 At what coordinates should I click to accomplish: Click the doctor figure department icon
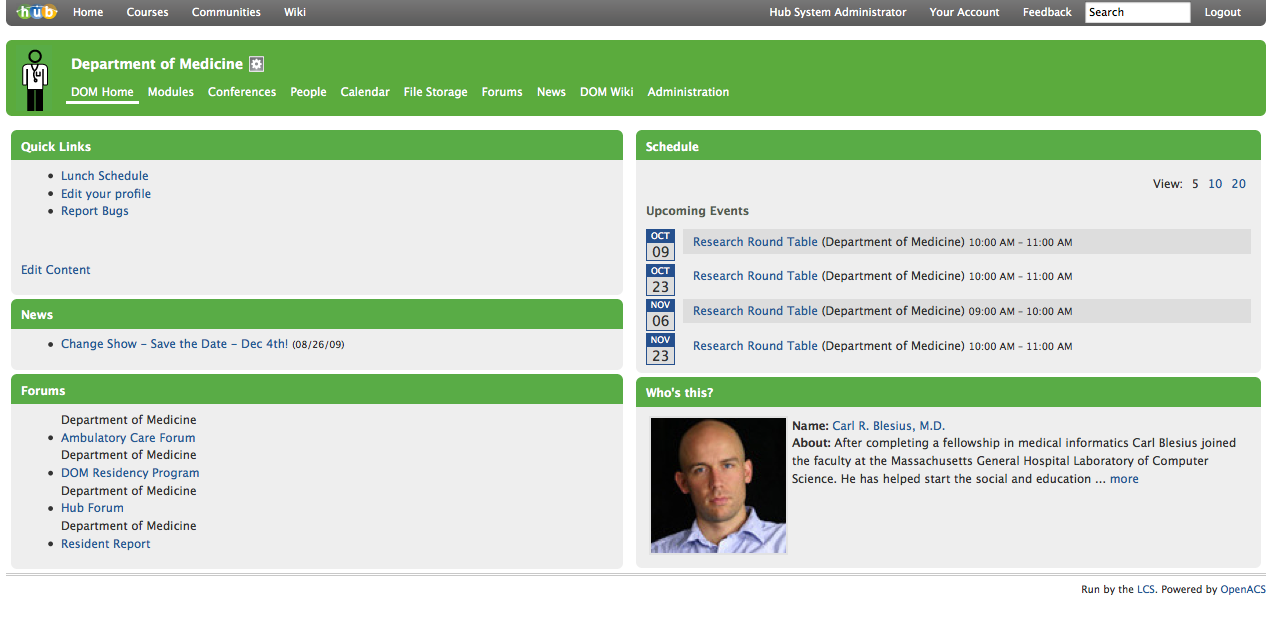tap(35, 80)
